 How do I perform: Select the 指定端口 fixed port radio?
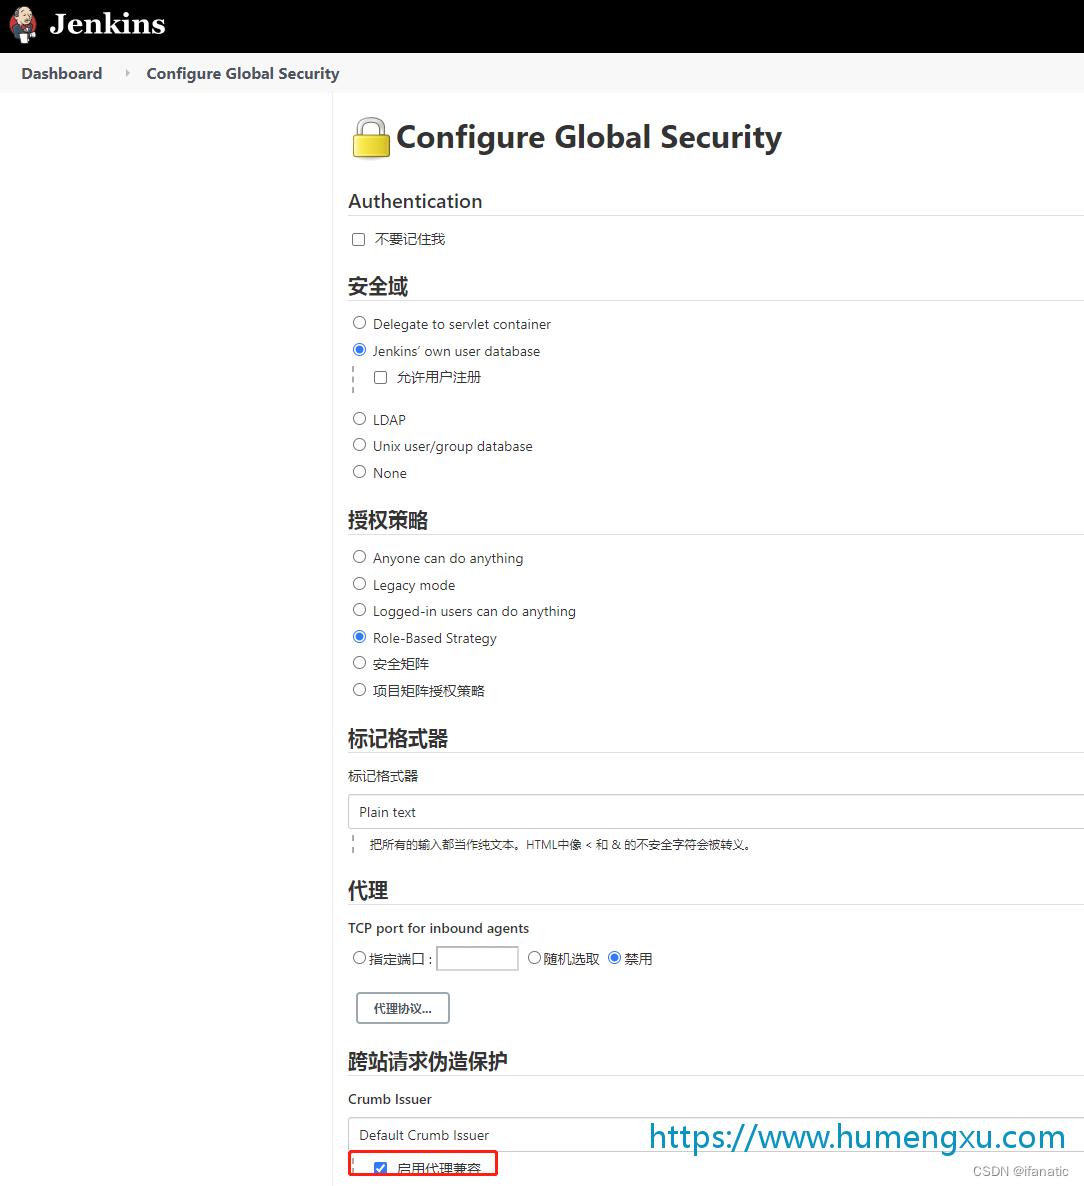pyautogui.click(x=359, y=958)
